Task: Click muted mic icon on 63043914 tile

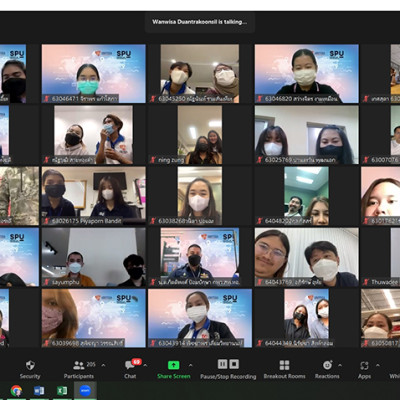Action: click(153, 343)
